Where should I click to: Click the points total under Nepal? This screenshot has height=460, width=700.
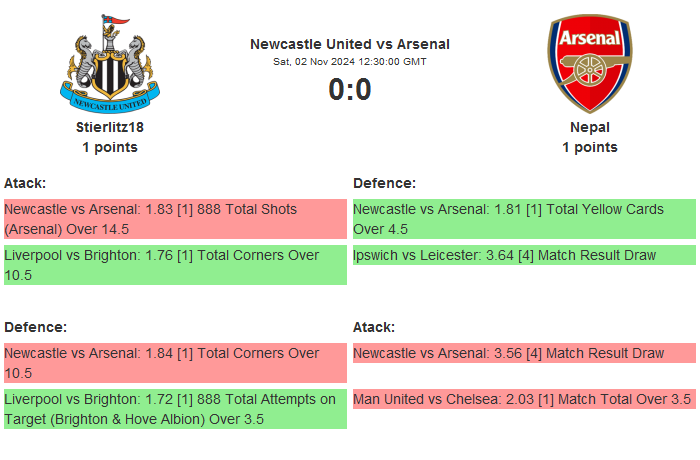pos(590,147)
